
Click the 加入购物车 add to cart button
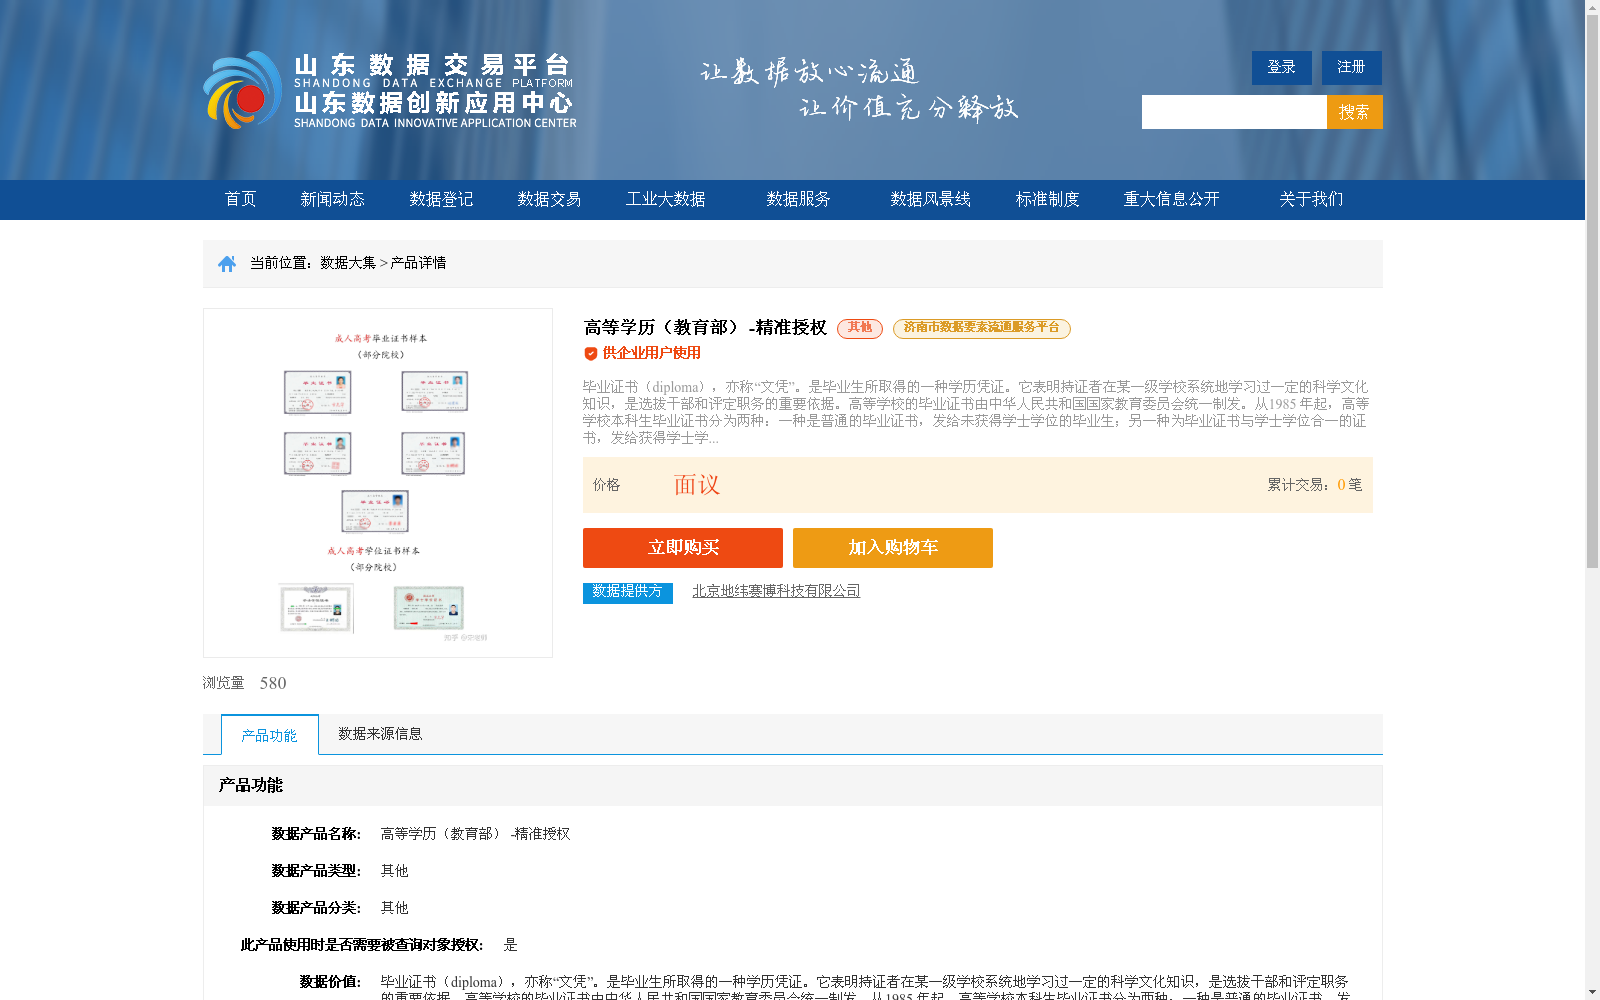(893, 548)
